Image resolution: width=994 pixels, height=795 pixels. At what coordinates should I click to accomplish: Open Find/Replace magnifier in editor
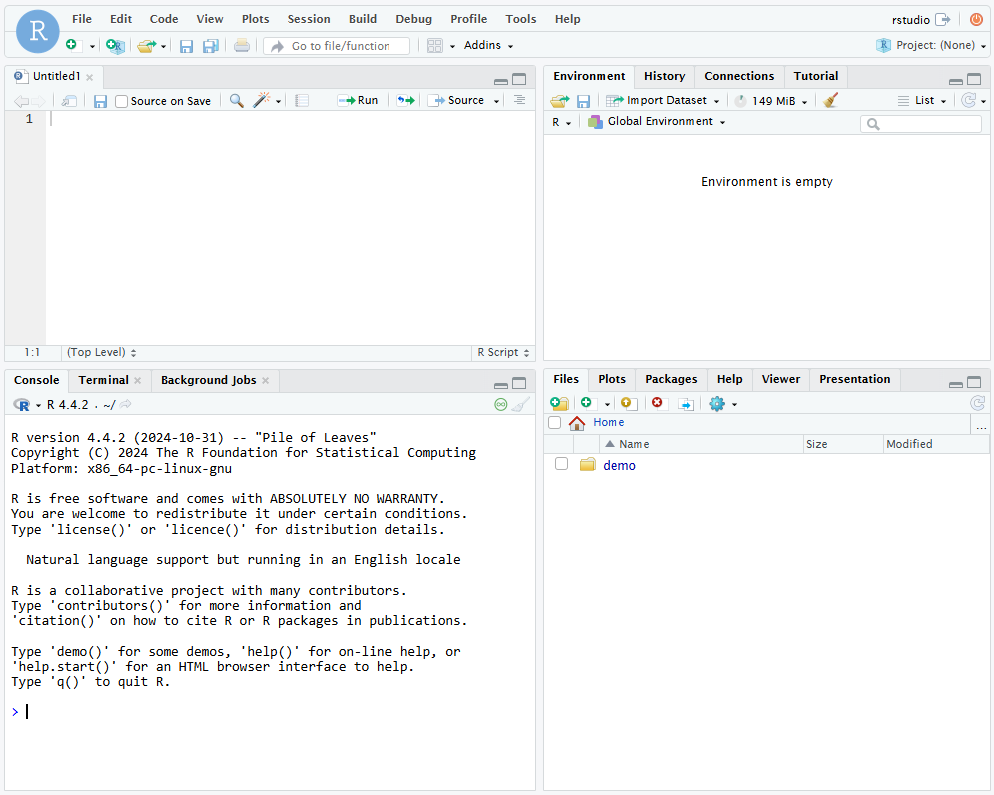point(236,100)
